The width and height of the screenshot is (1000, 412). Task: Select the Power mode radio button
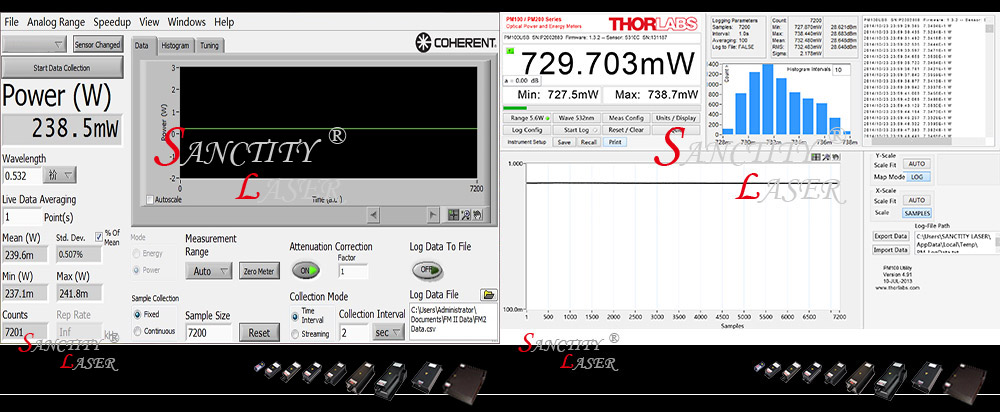[x=135, y=270]
